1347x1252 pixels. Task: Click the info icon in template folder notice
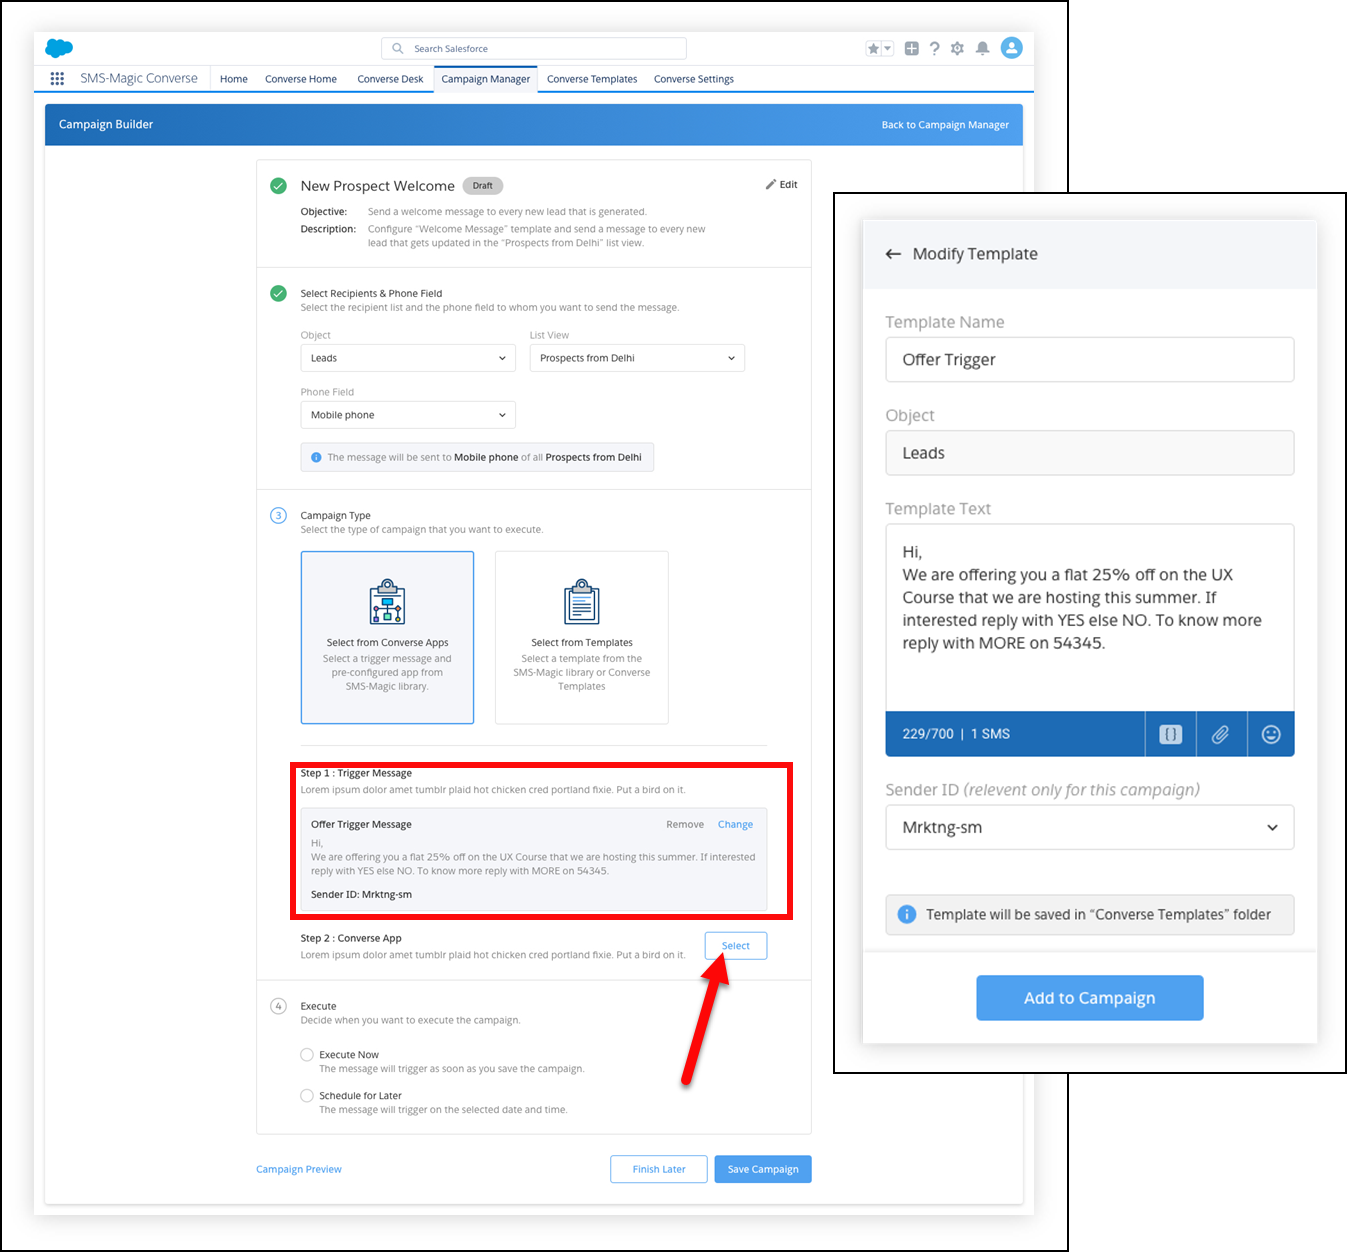click(907, 914)
